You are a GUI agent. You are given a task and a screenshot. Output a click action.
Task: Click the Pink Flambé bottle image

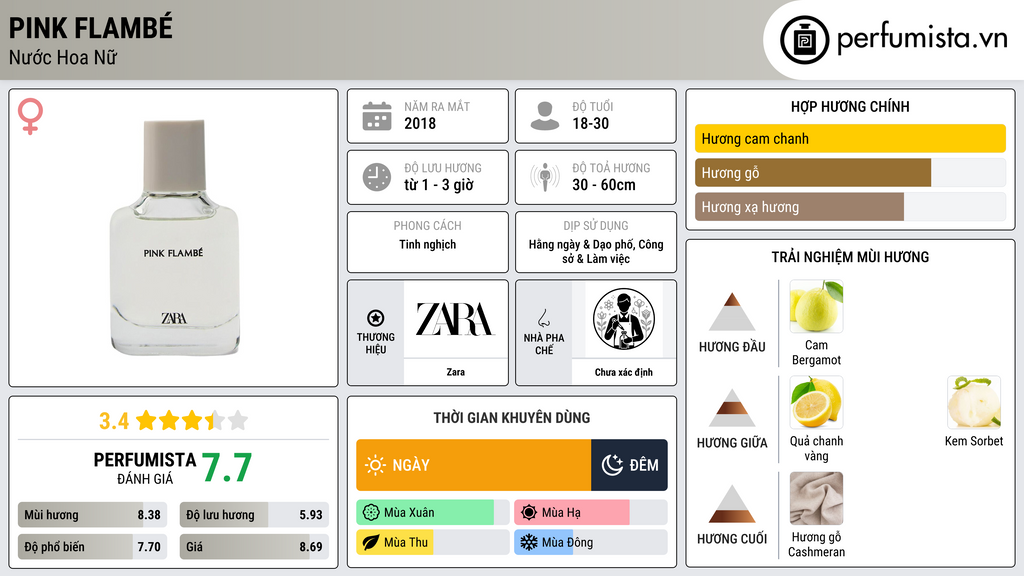point(174,238)
